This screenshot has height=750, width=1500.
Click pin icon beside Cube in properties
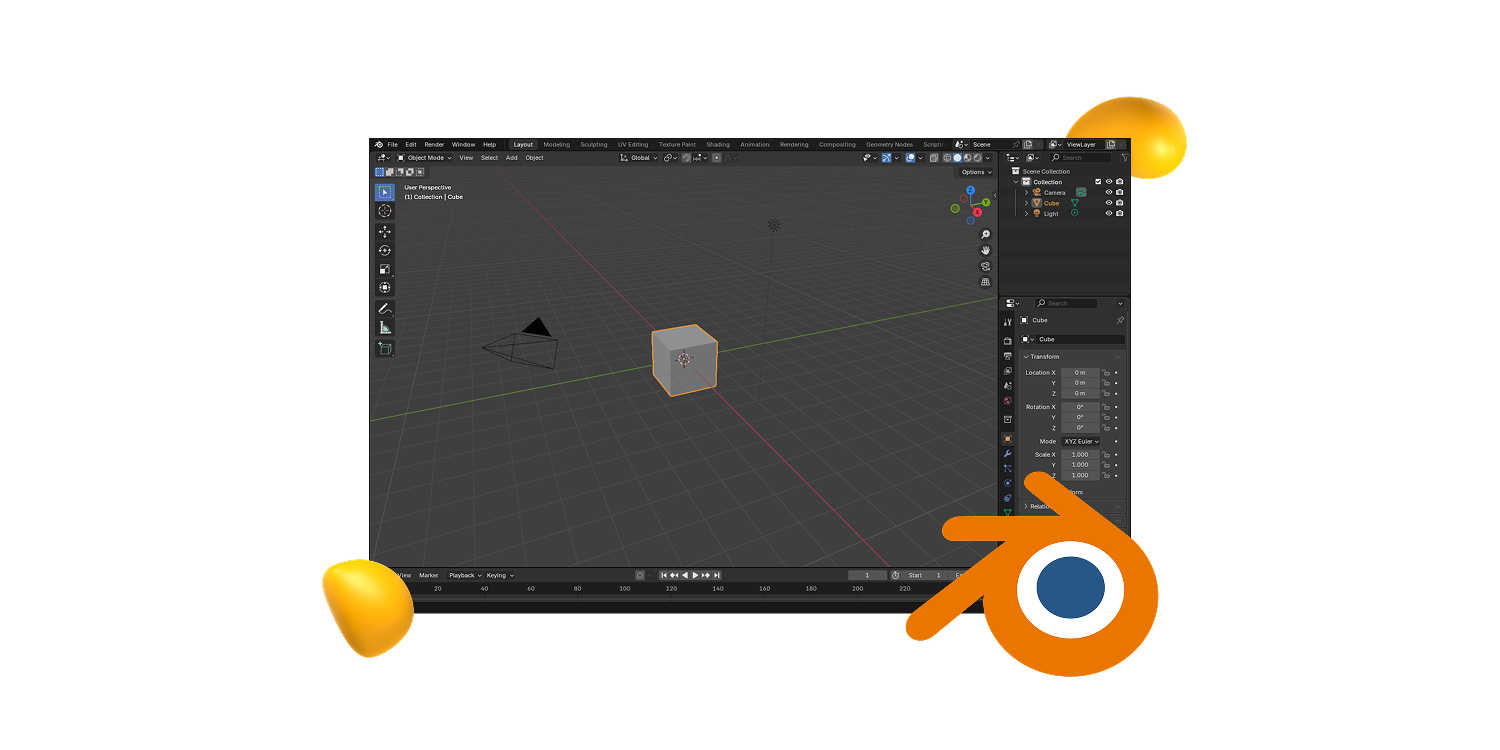click(1120, 320)
